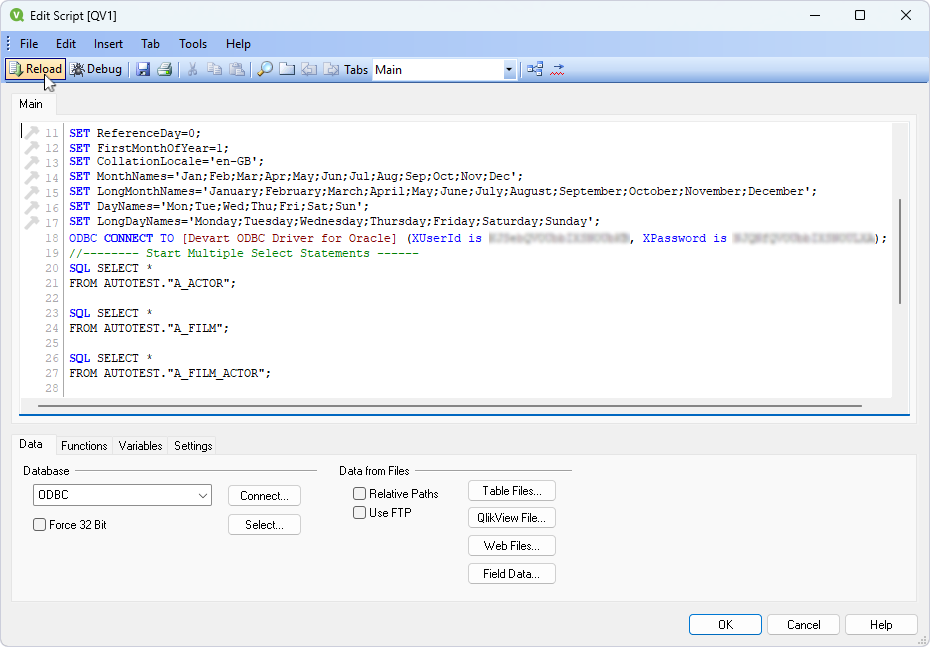Click the Connect... button

click(264, 495)
